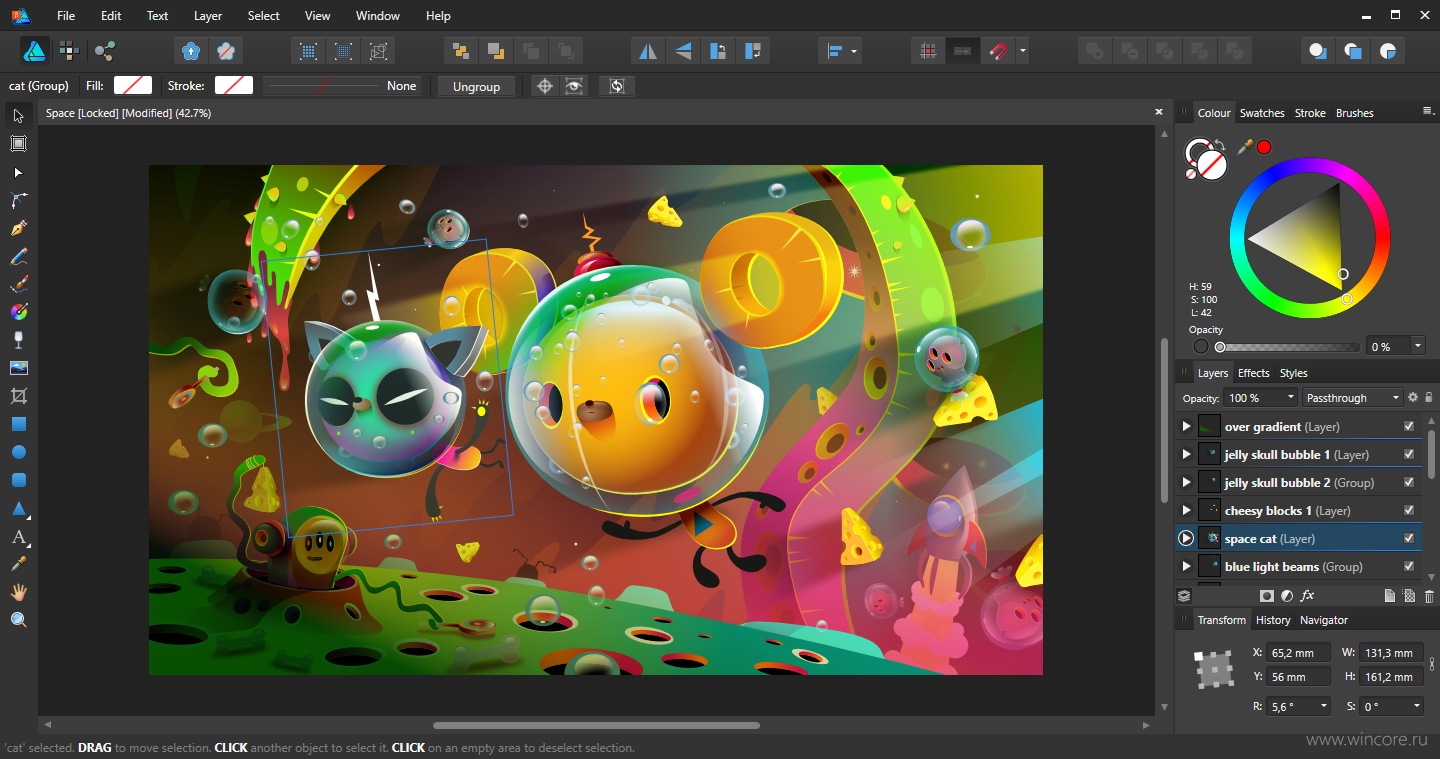Open the Layer menu
The width and height of the screenshot is (1440, 759).
coord(208,16)
